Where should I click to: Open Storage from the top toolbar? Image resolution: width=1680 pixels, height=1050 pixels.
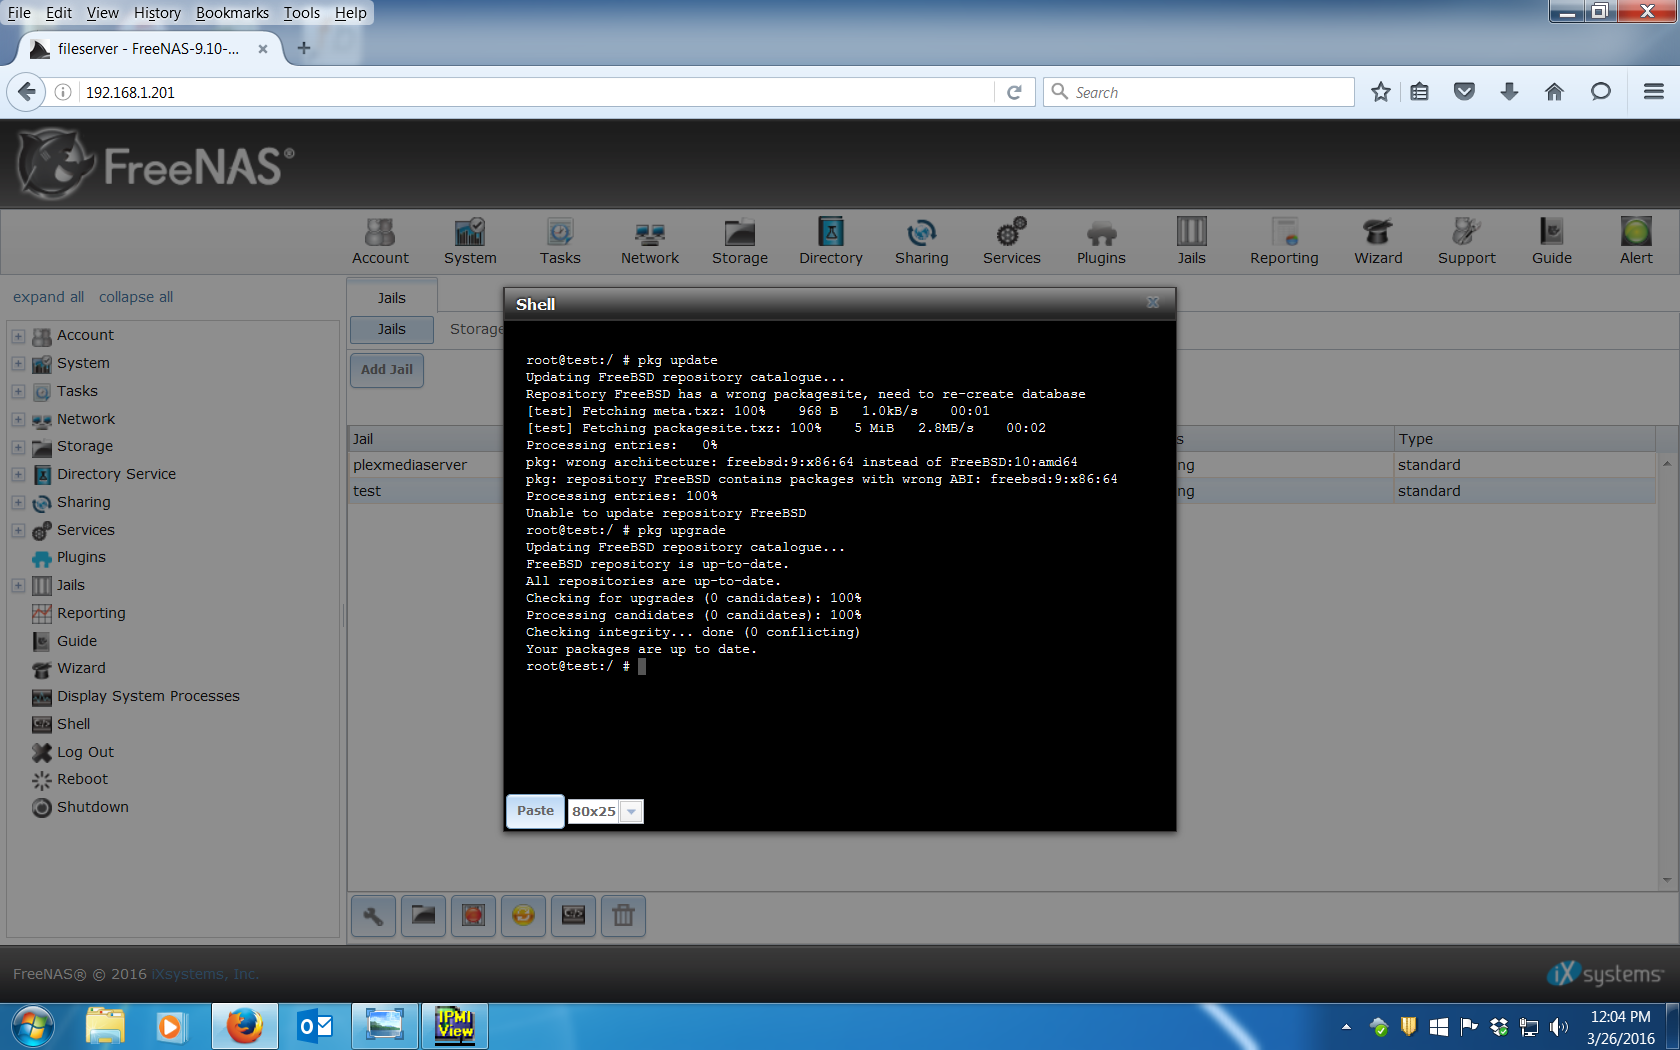pos(740,242)
